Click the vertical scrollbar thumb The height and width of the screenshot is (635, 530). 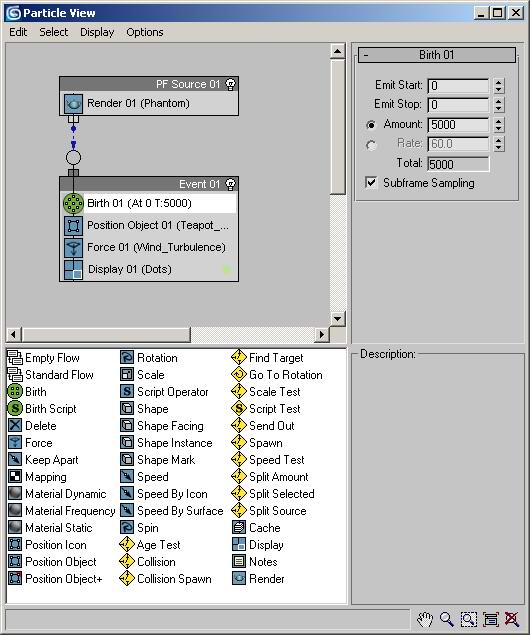pos(338,127)
